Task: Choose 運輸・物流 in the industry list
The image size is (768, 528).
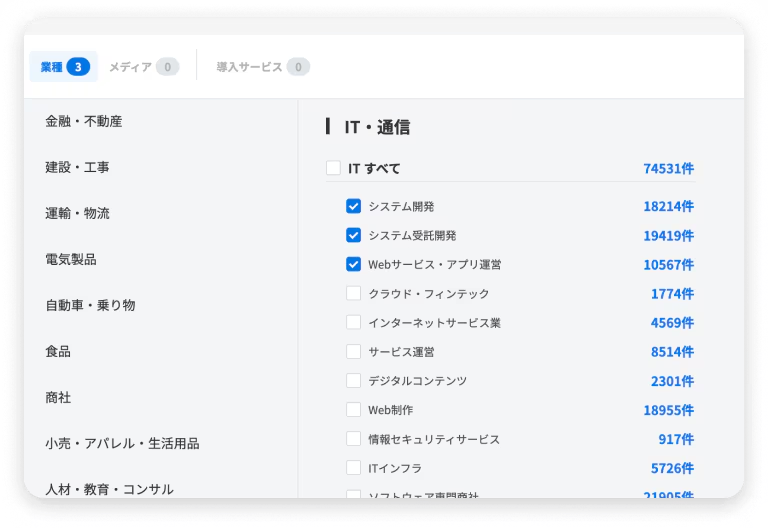Action: [77, 213]
